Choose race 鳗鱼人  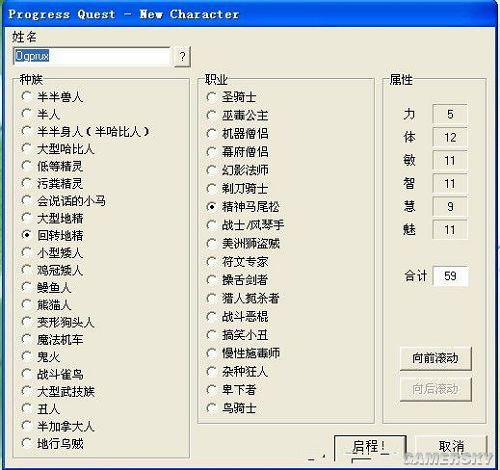pyautogui.click(x=46, y=288)
